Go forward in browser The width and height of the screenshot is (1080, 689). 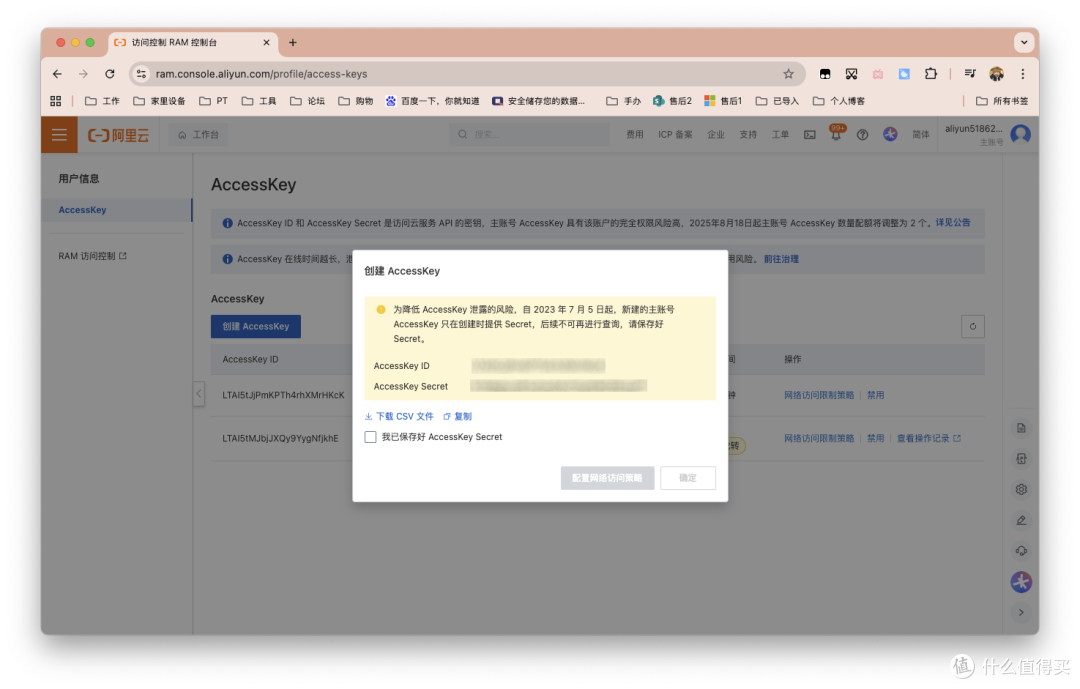pos(83,74)
